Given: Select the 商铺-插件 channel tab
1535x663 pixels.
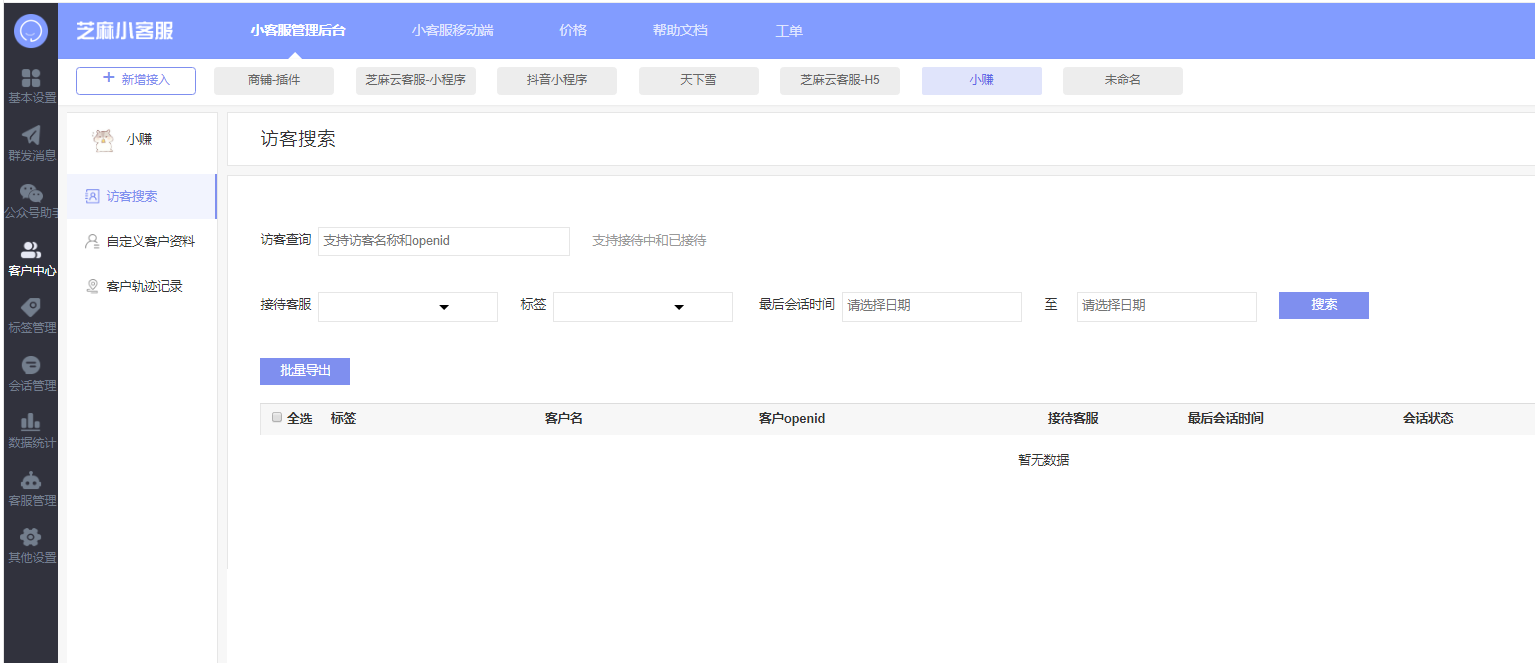Looking at the screenshot, I should (274, 81).
